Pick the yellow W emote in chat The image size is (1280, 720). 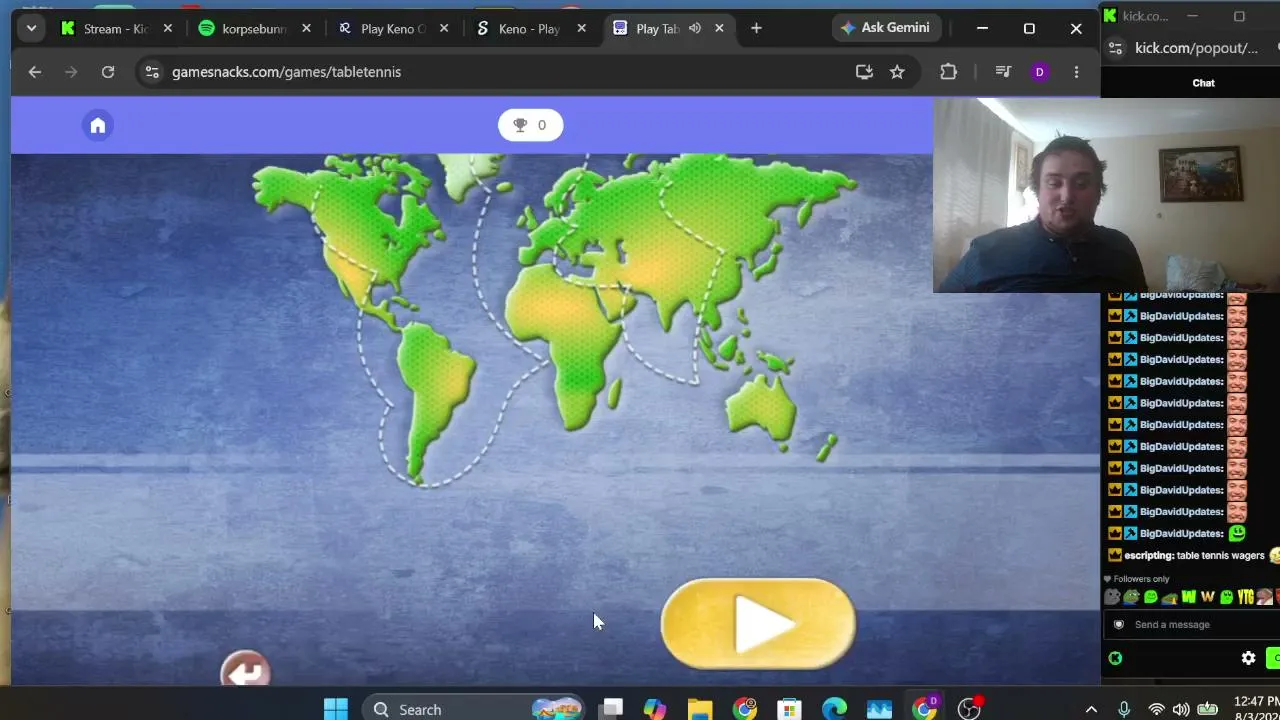[x=1189, y=597]
